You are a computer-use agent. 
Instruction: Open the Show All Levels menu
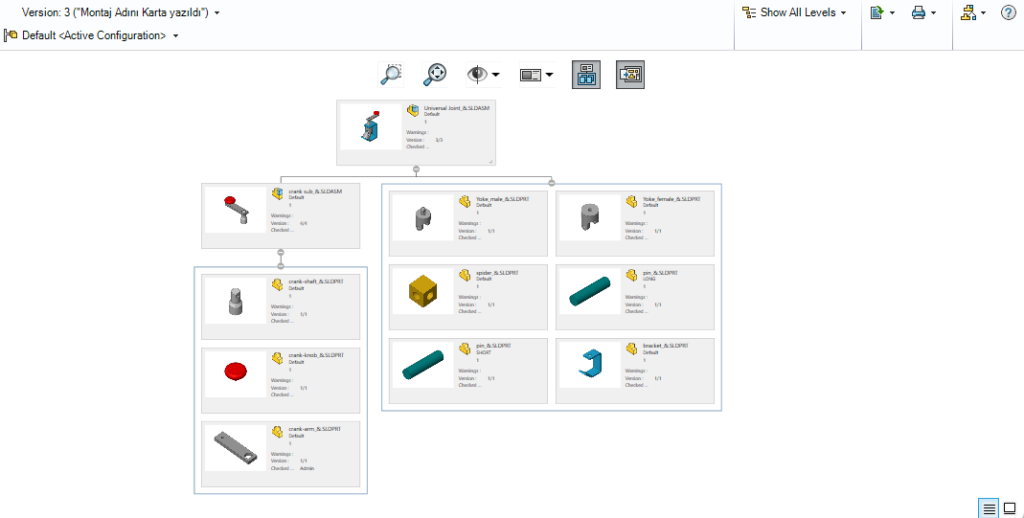tap(795, 13)
